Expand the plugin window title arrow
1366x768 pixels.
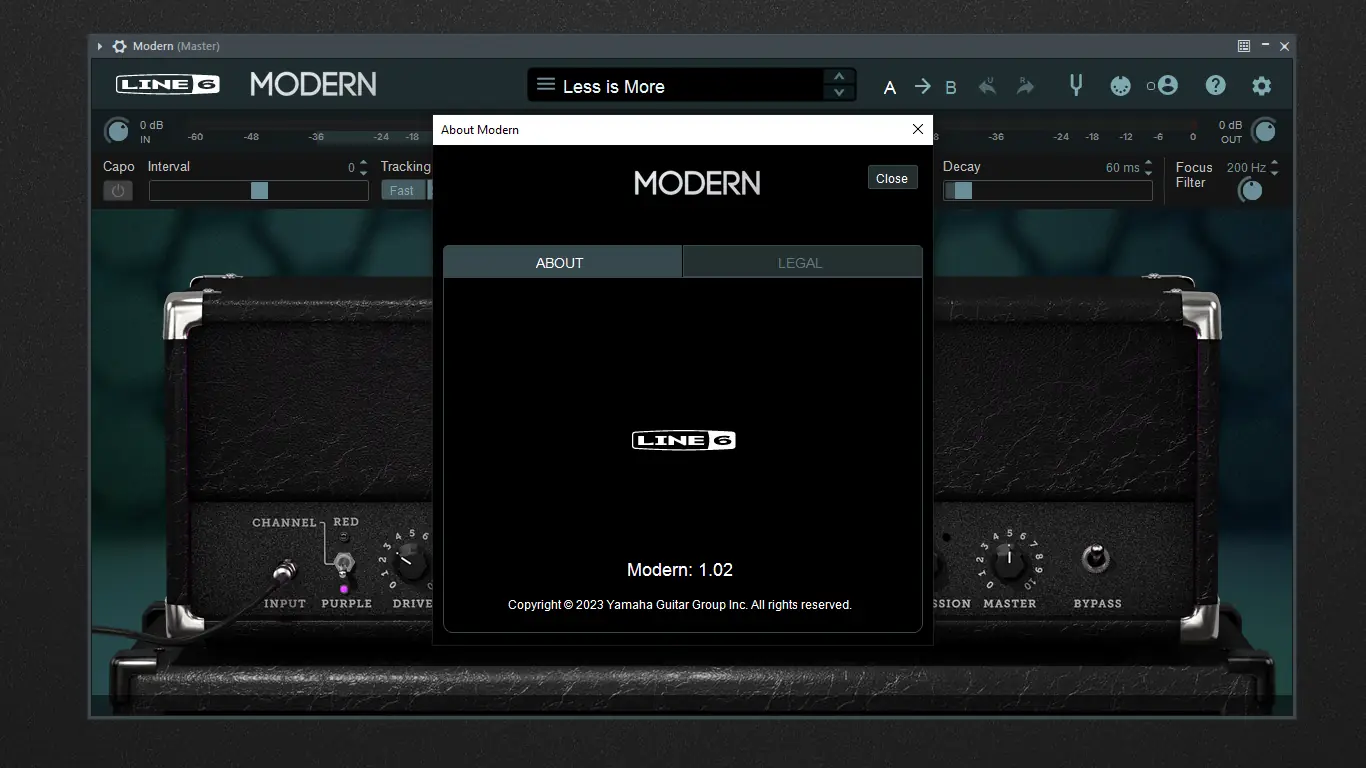(x=100, y=46)
